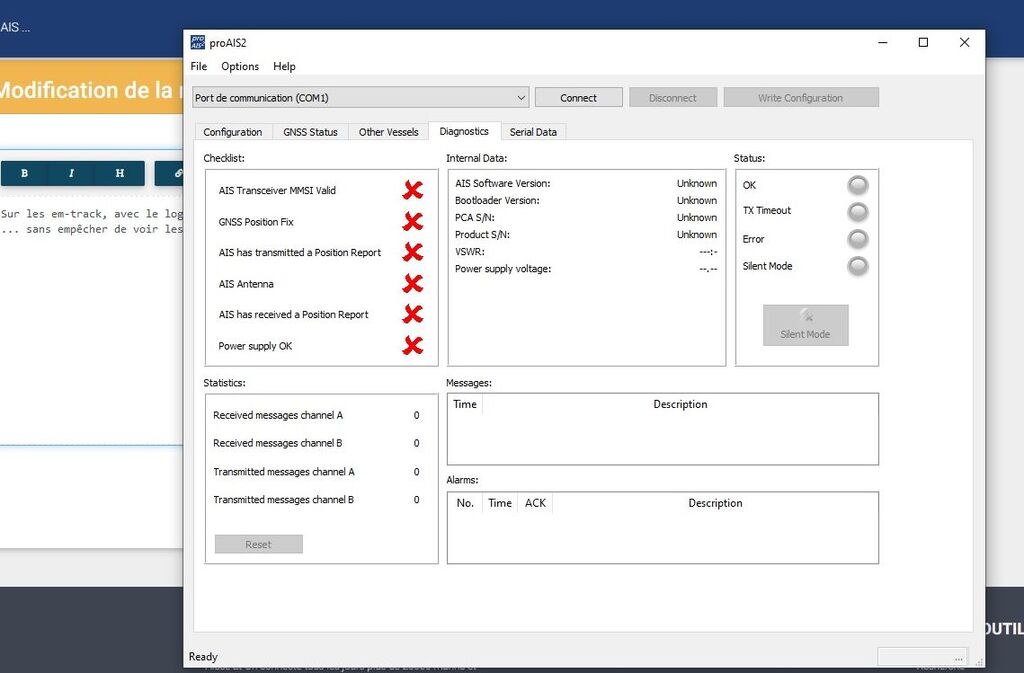Viewport: 1024px width, 673px height.
Task: Click the red X beside AIS Antenna
Action: 412,283
